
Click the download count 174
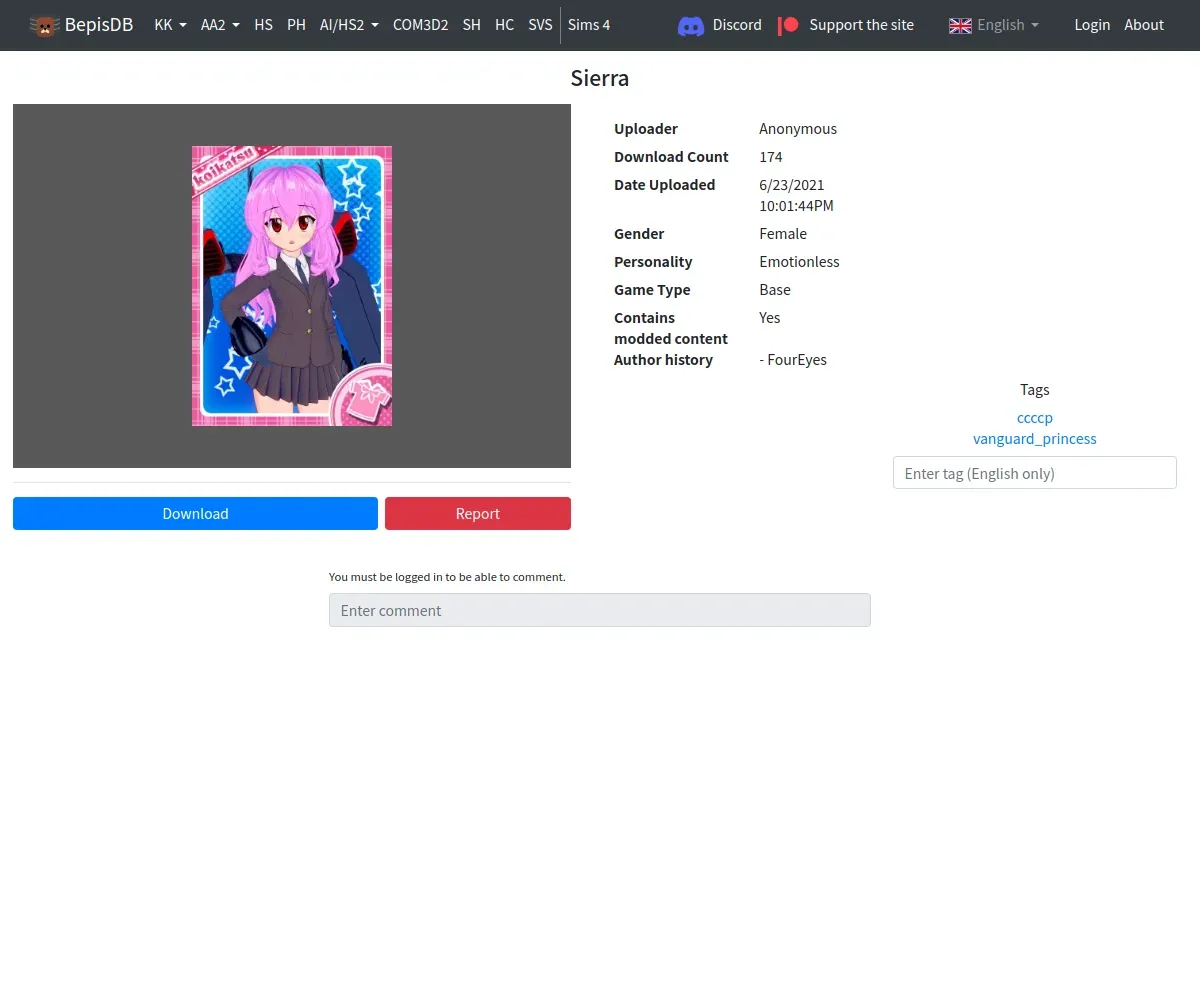pyautogui.click(x=771, y=157)
